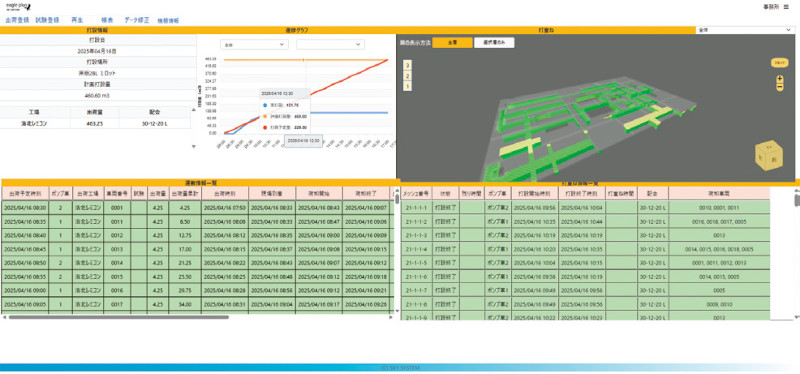The width and height of the screenshot is (800, 374).
Task: Click the 460.60 m3 planned volume value
Action: (x=97, y=95)
